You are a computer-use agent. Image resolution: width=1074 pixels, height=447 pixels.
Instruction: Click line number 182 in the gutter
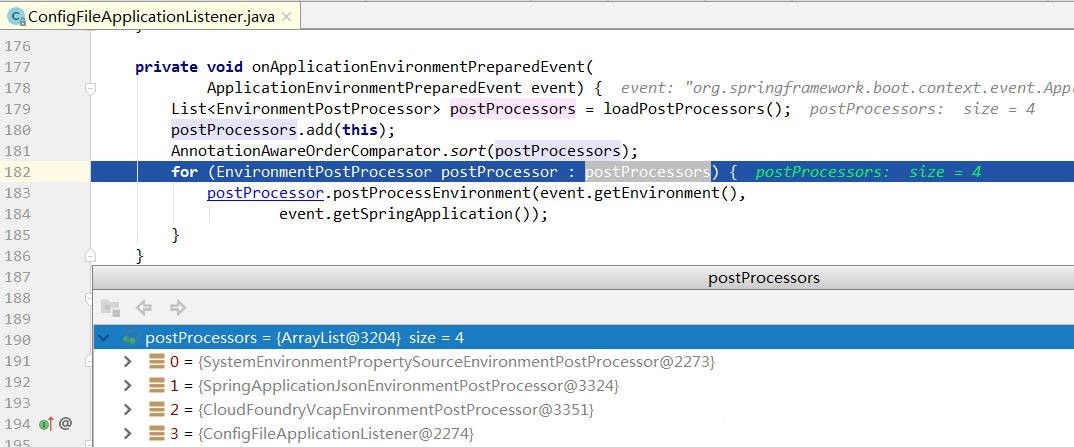pos(18,172)
